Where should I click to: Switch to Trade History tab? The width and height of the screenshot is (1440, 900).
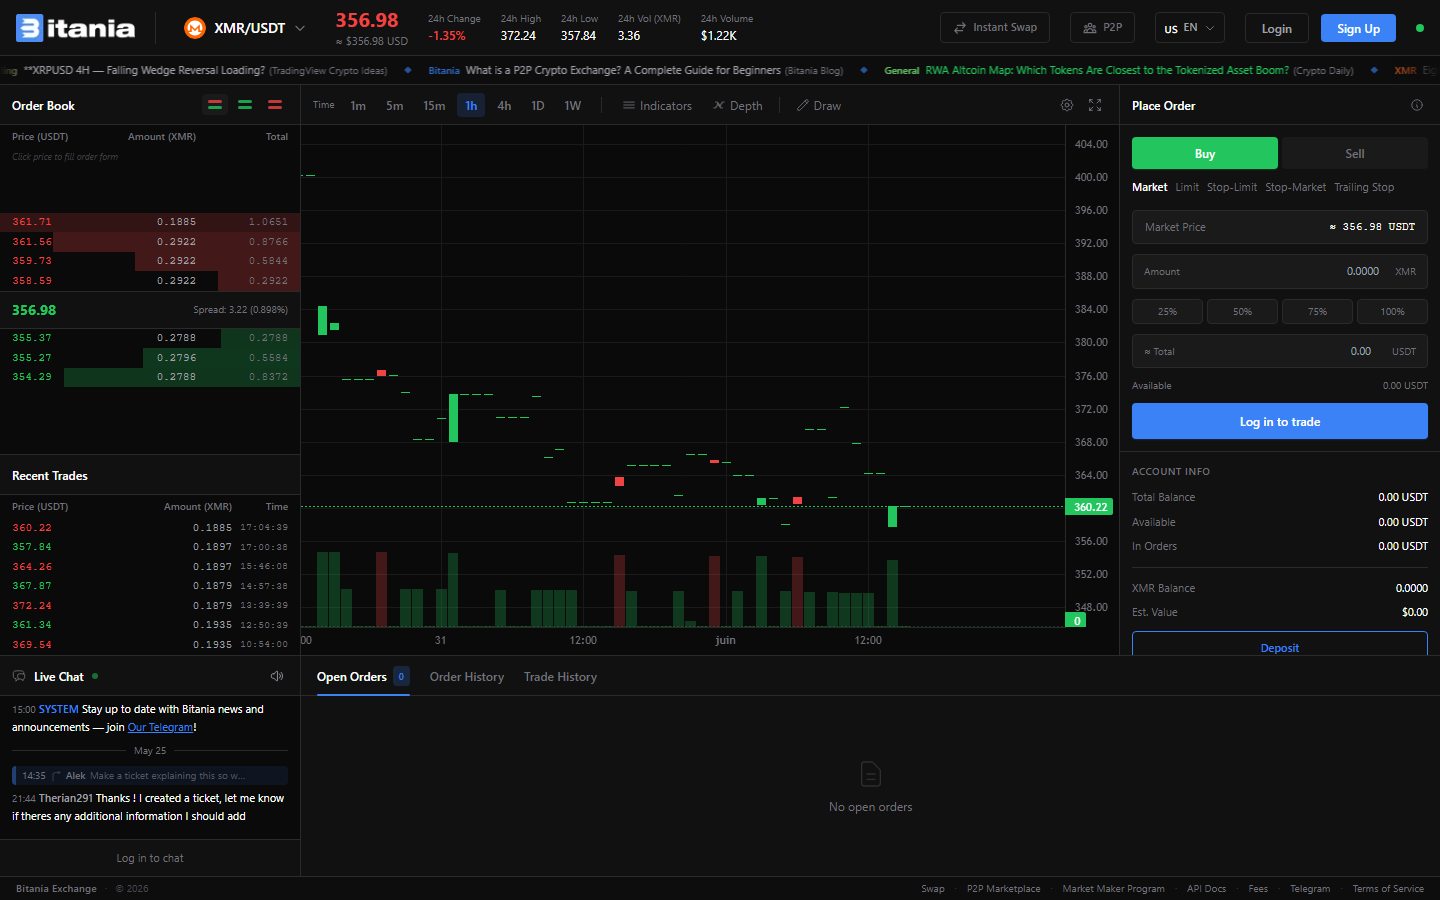click(560, 677)
